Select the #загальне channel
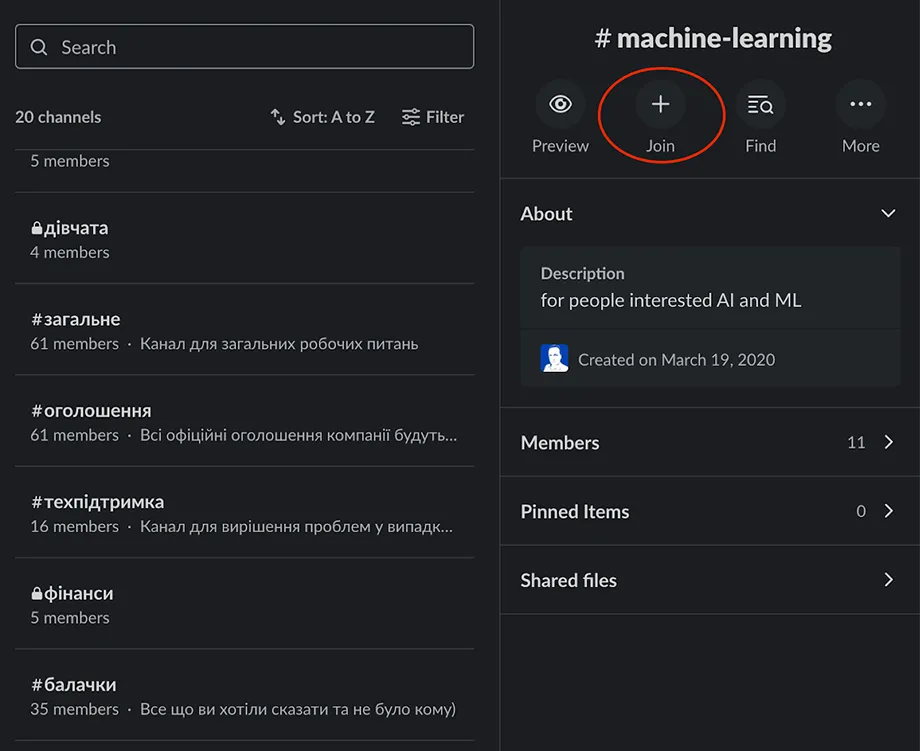Screen dimensions: 920x751 [x=76, y=319]
